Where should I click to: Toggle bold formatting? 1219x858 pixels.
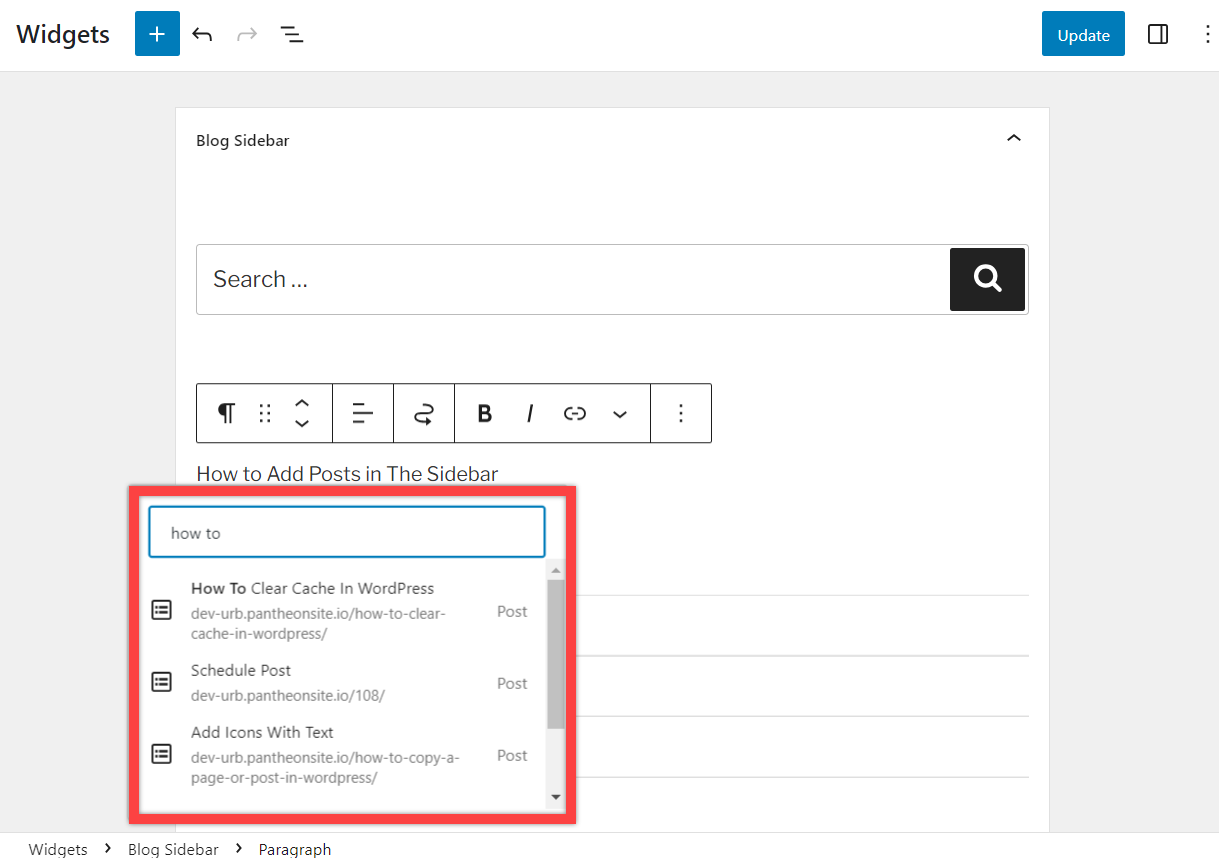point(485,413)
